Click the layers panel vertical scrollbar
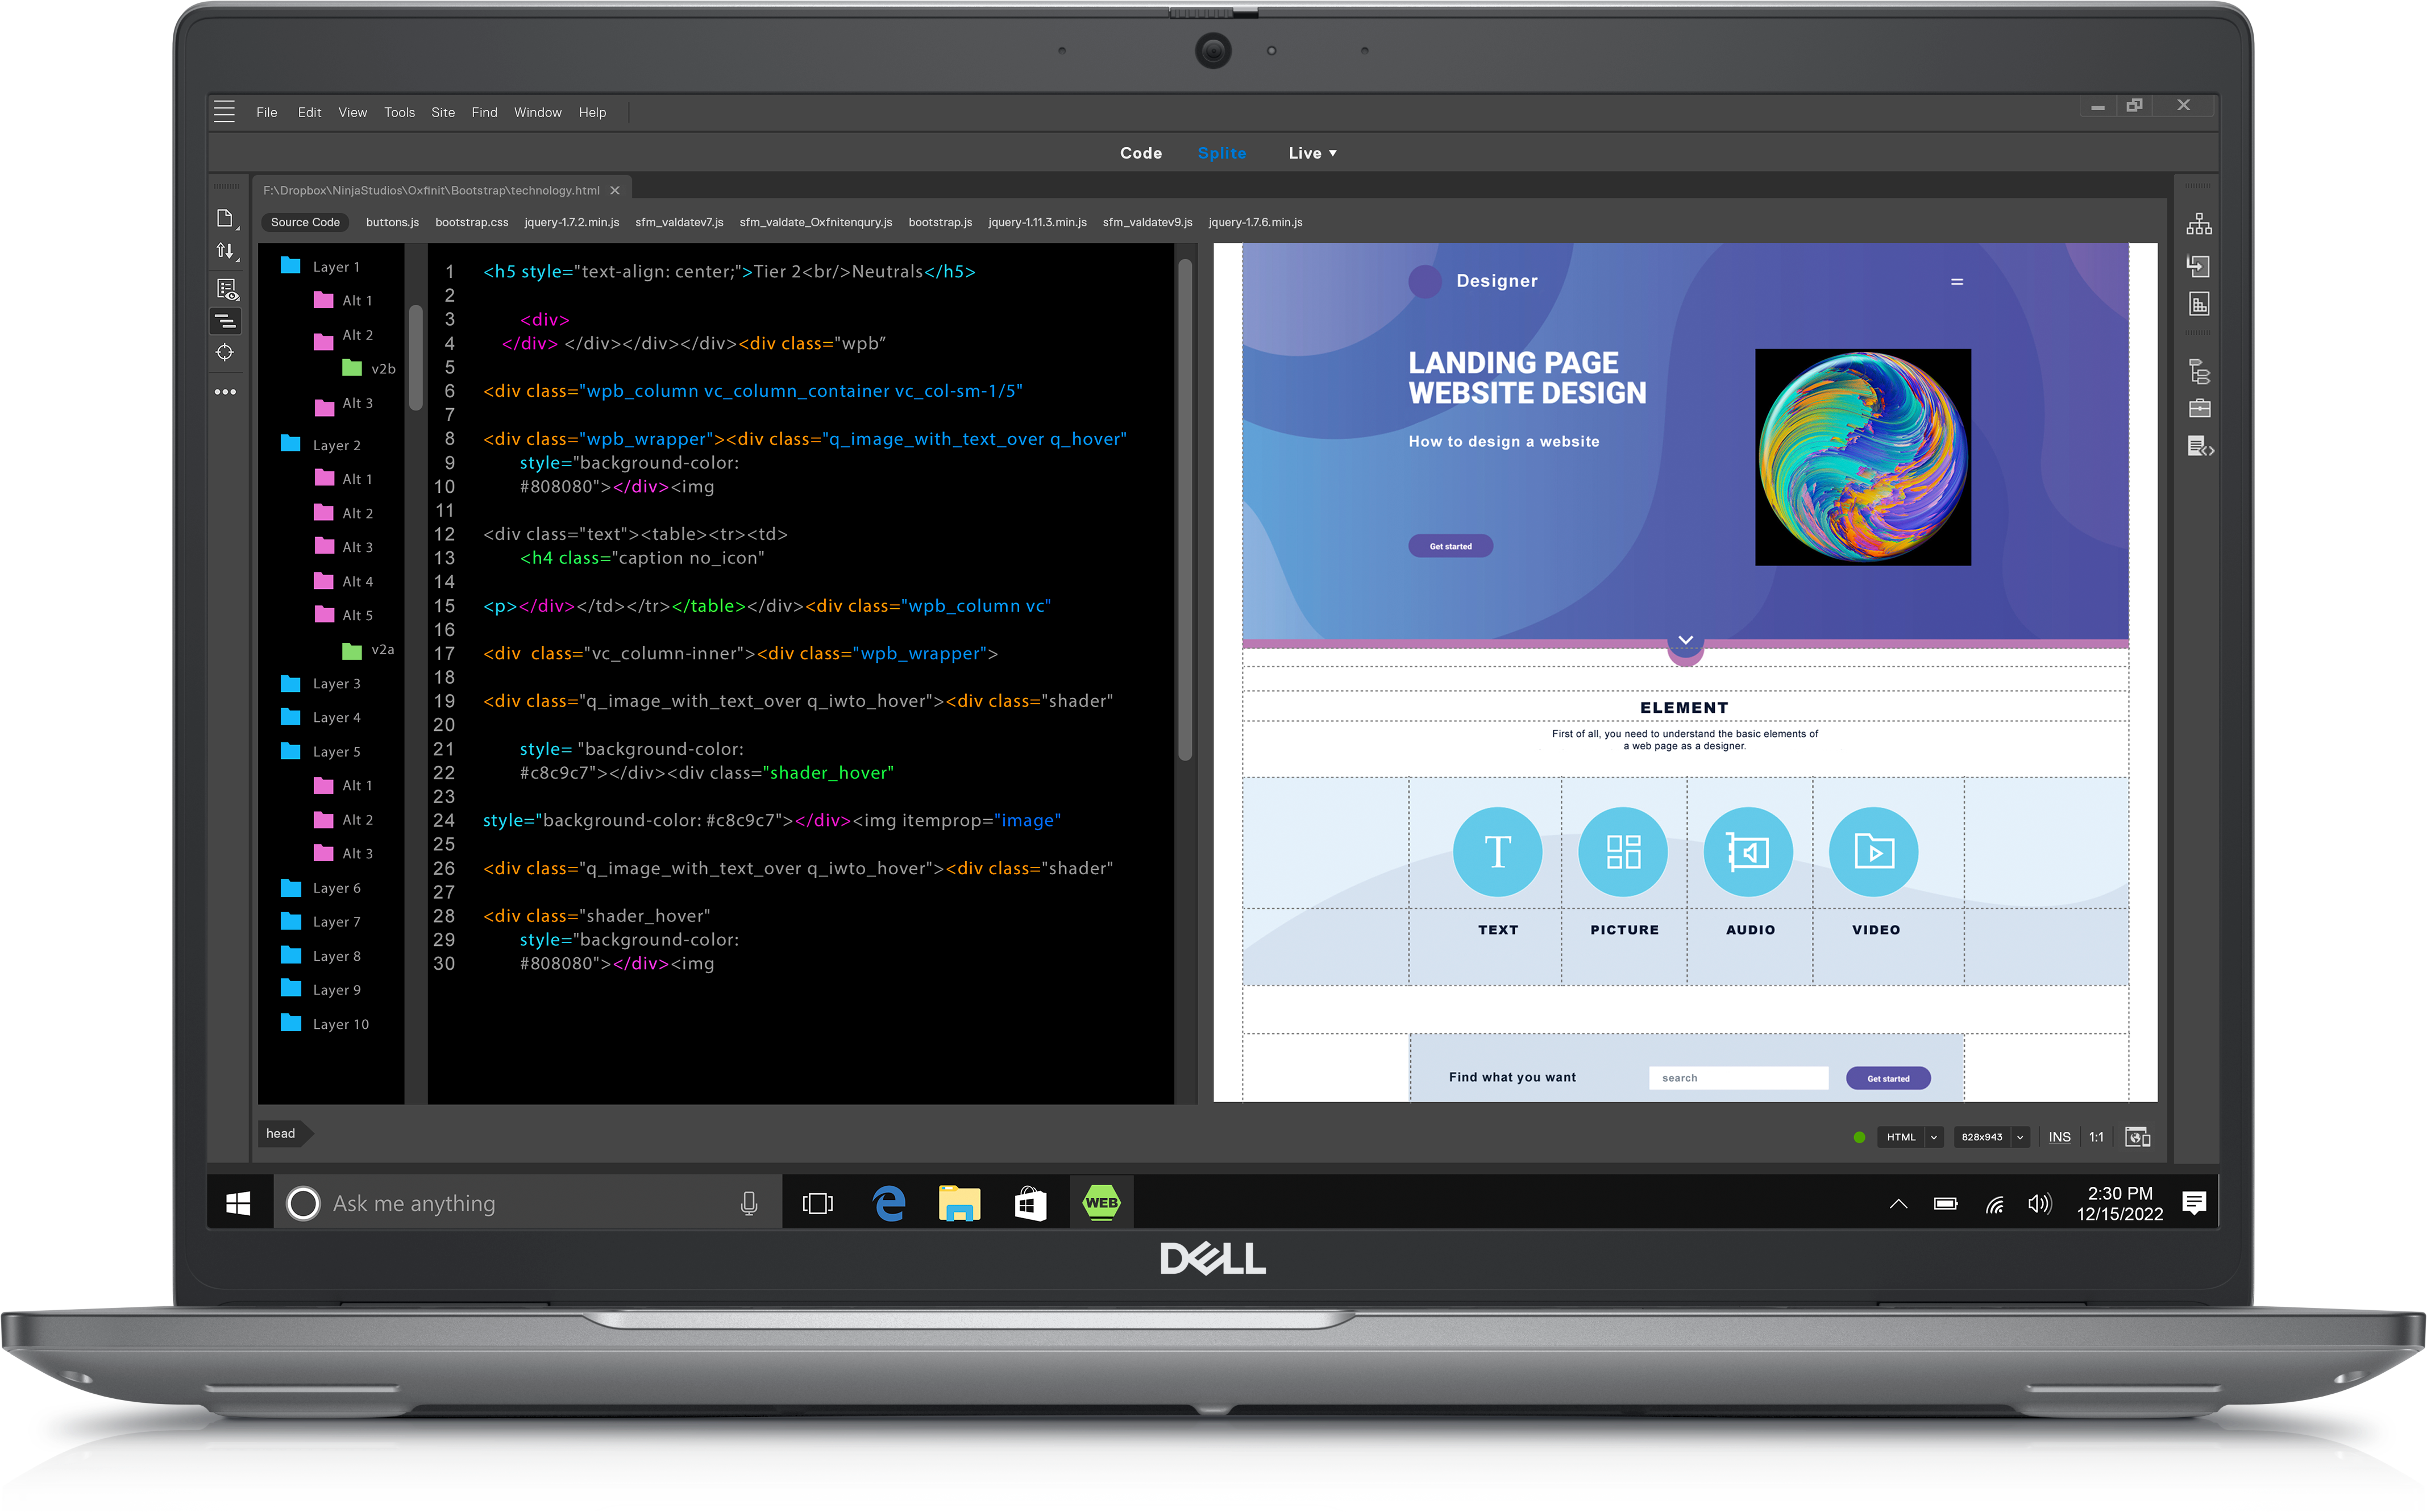 click(416, 358)
